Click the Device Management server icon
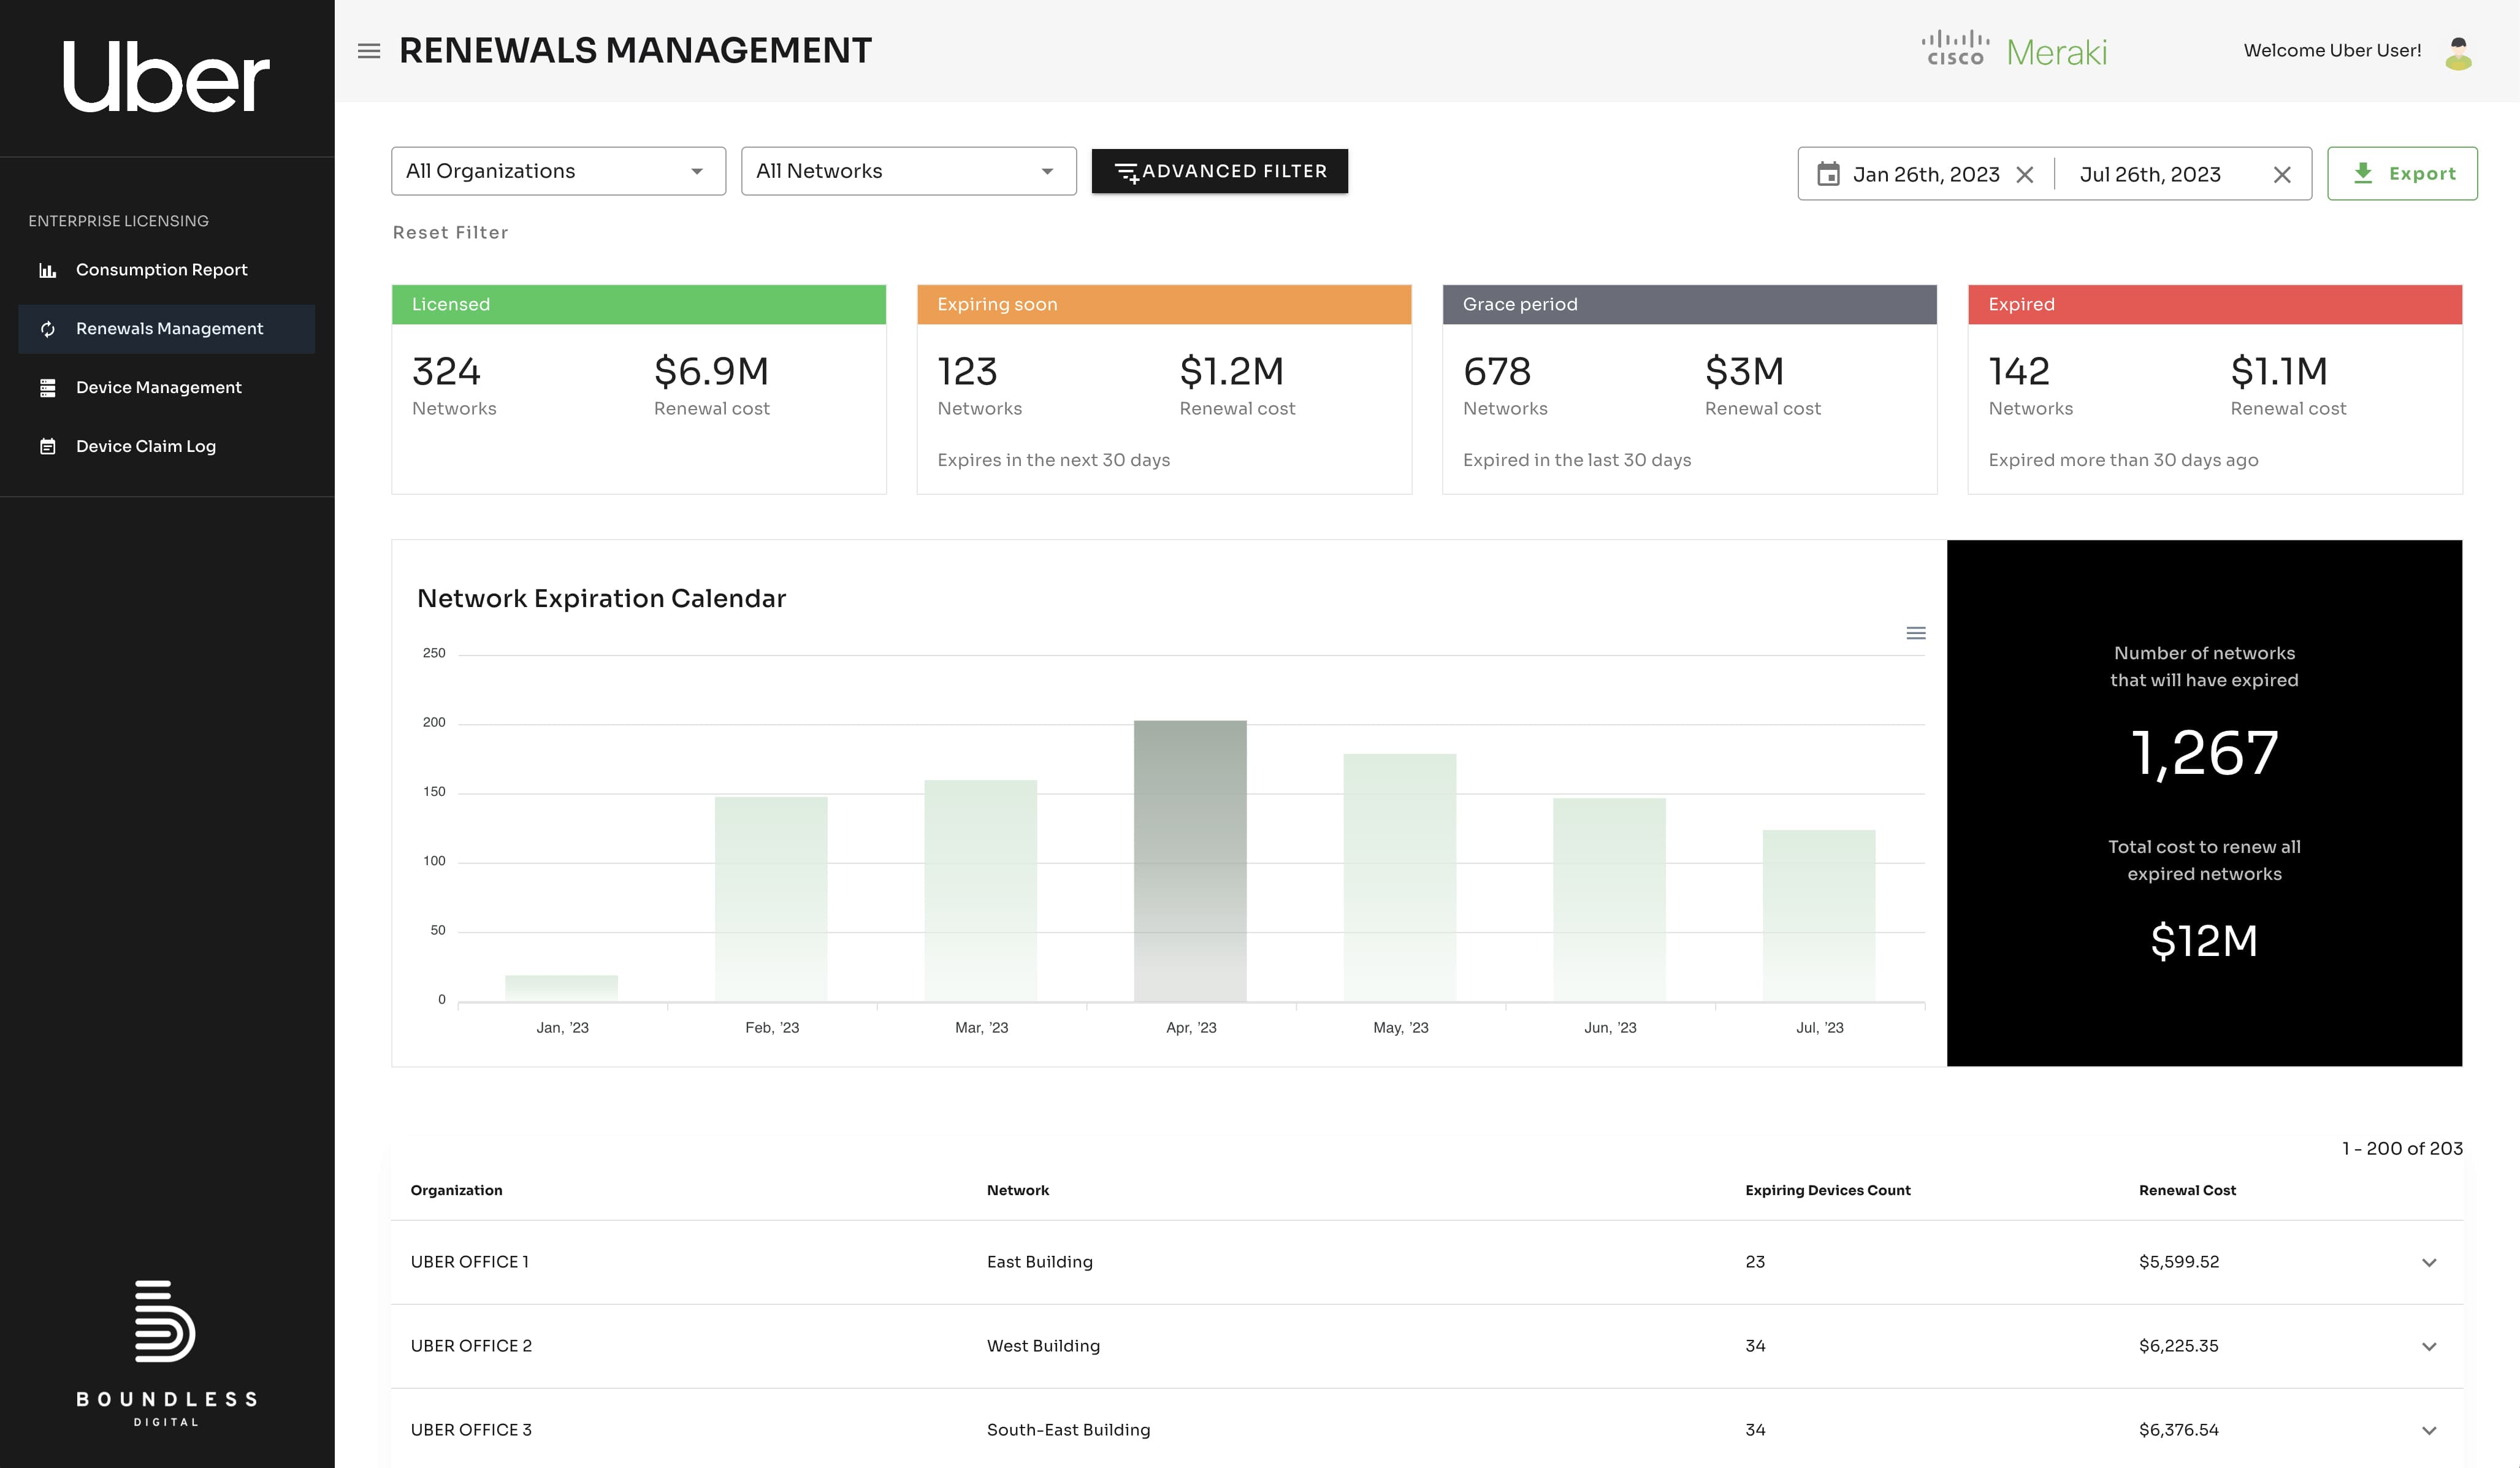The image size is (2520, 1468). coord(47,388)
